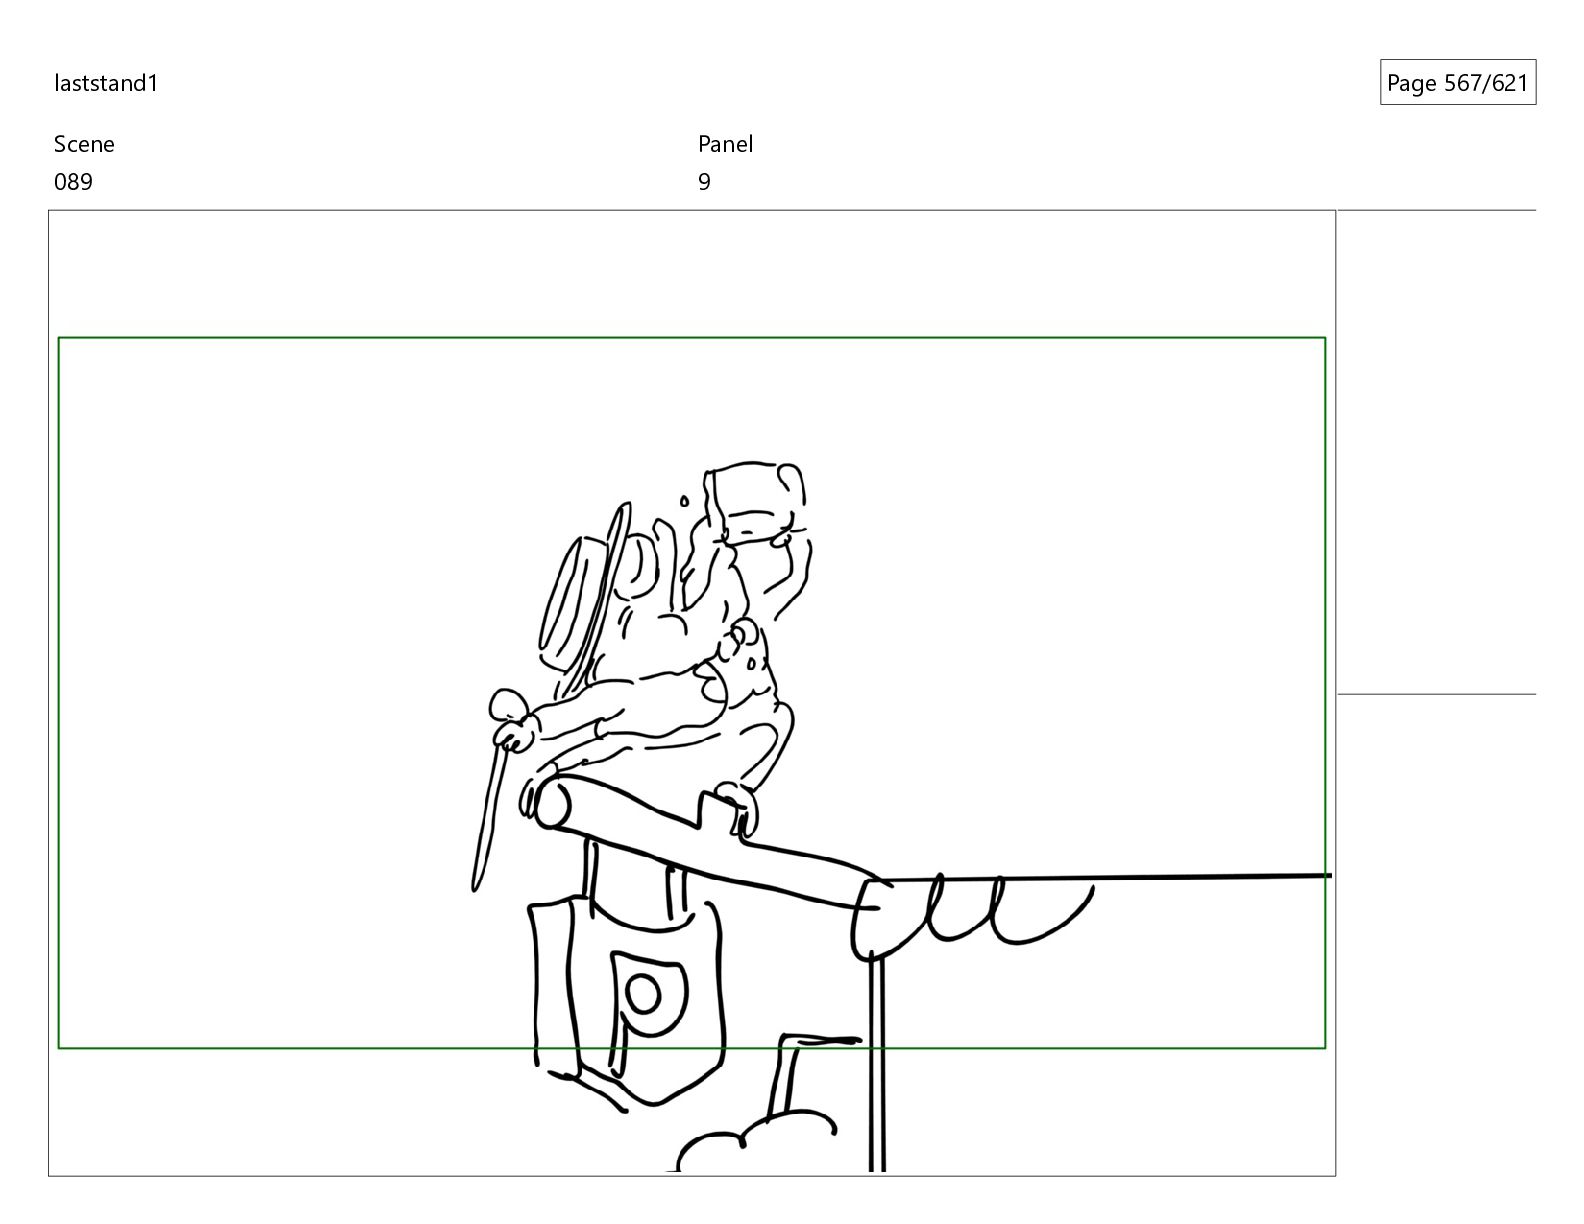The width and height of the screenshot is (1584, 1224).
Task: Select the scene number '089'
Action: tap(73, 182)
